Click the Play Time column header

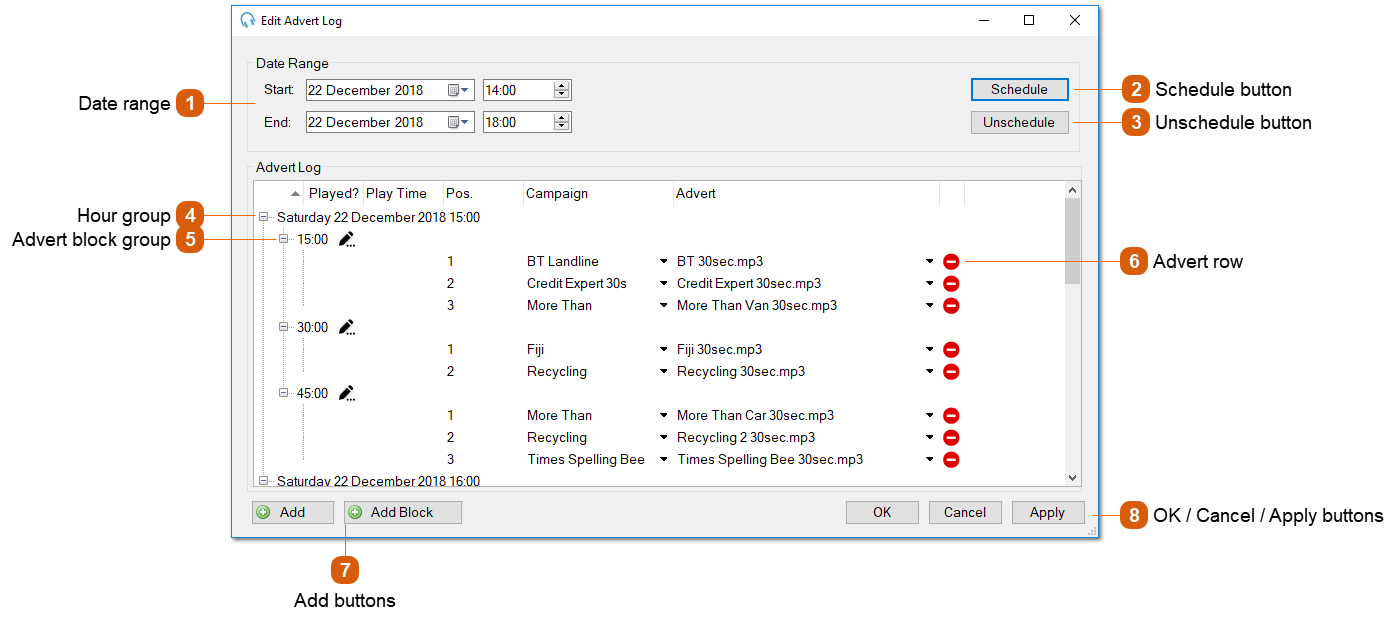point(396,194)
